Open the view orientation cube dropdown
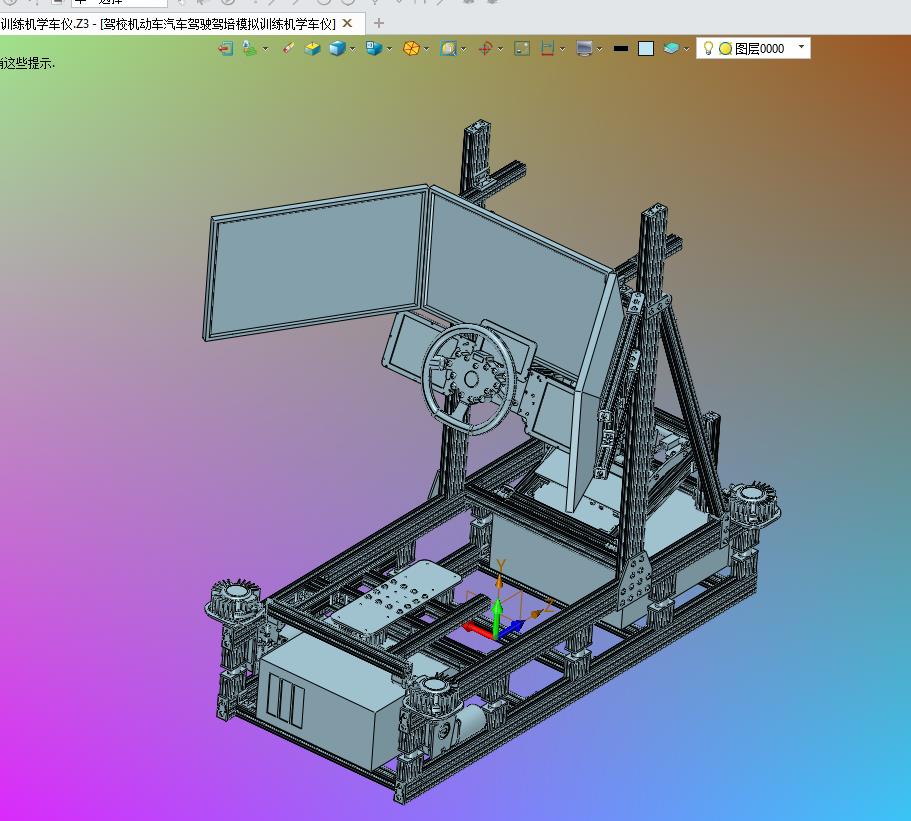This screenshot has width=911, height=821. 389,49
